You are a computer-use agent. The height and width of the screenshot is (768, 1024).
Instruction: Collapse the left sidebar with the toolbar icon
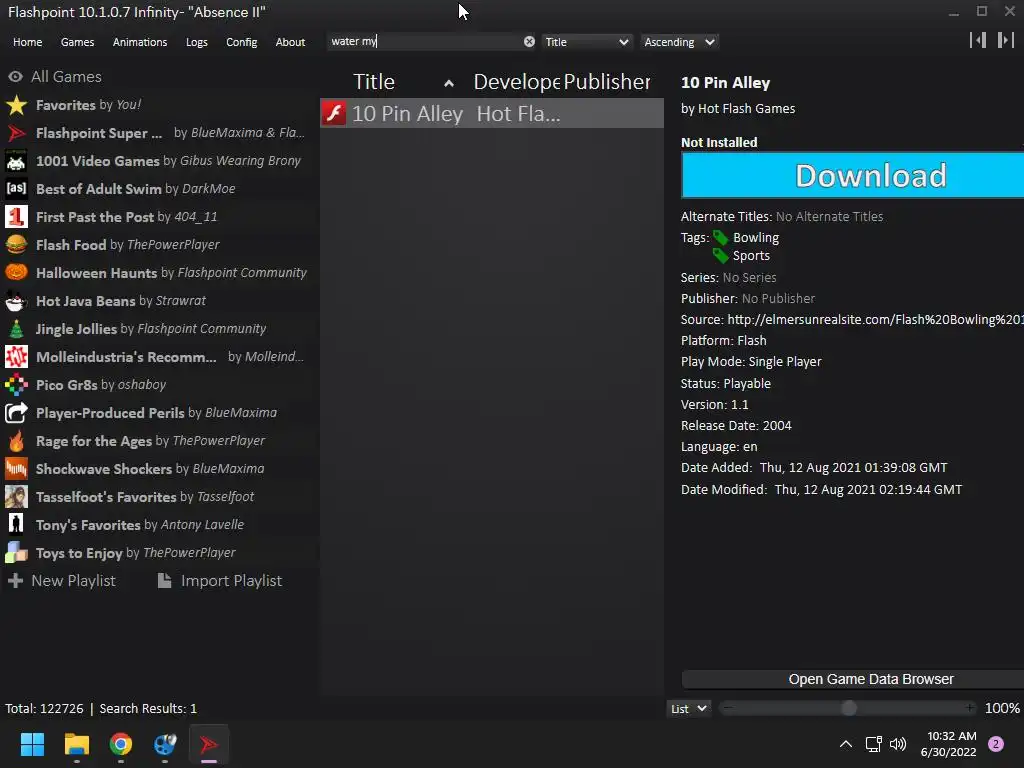tap(978, 40)
